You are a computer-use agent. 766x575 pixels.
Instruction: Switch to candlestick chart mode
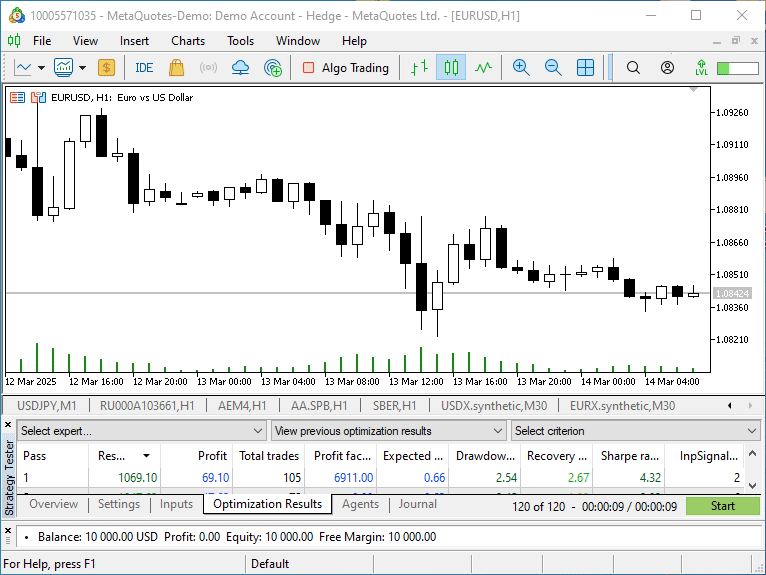point(451,67)
